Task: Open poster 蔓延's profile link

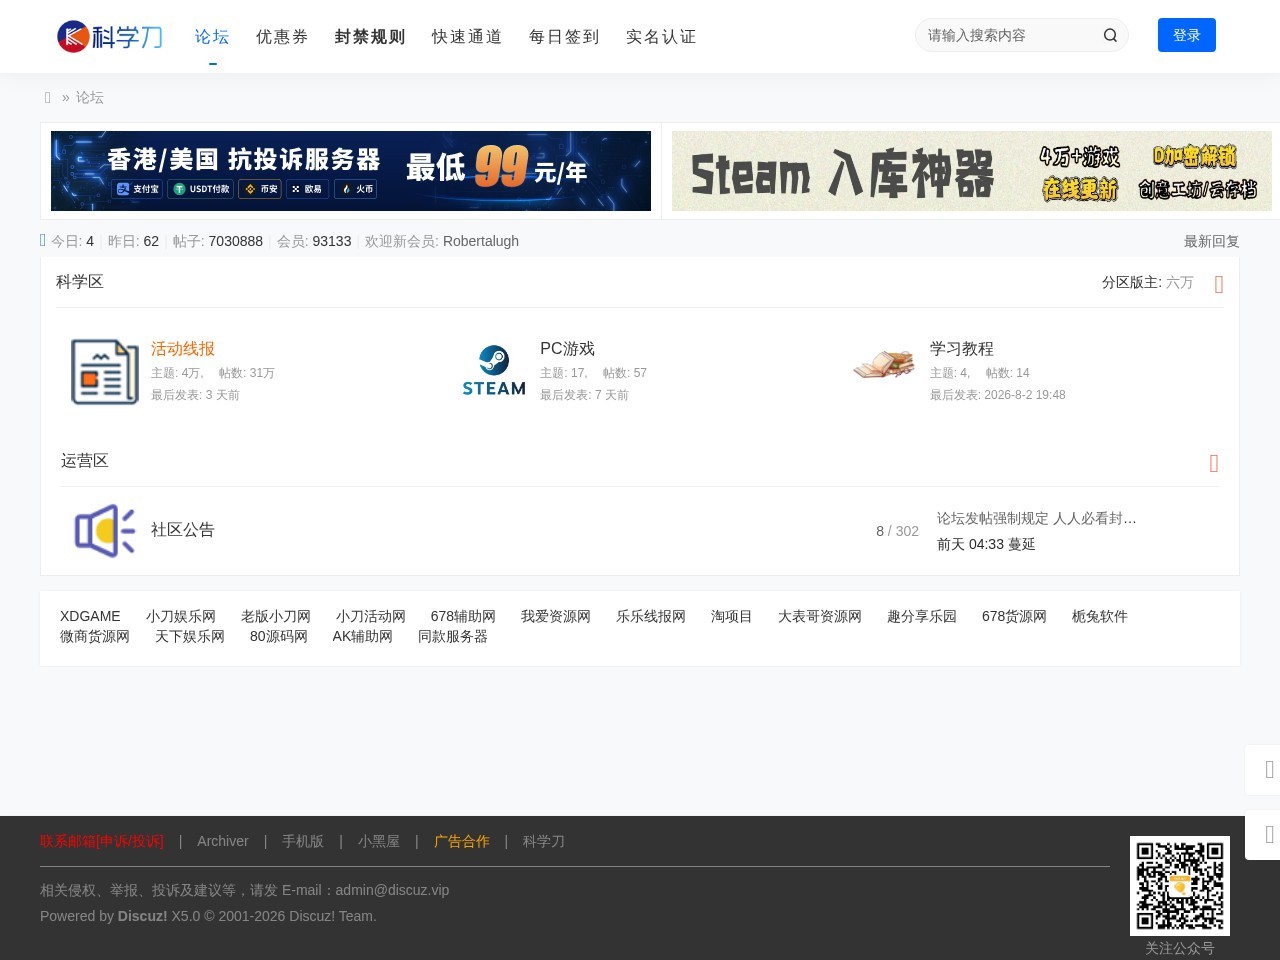Action: click(1022, 544)
